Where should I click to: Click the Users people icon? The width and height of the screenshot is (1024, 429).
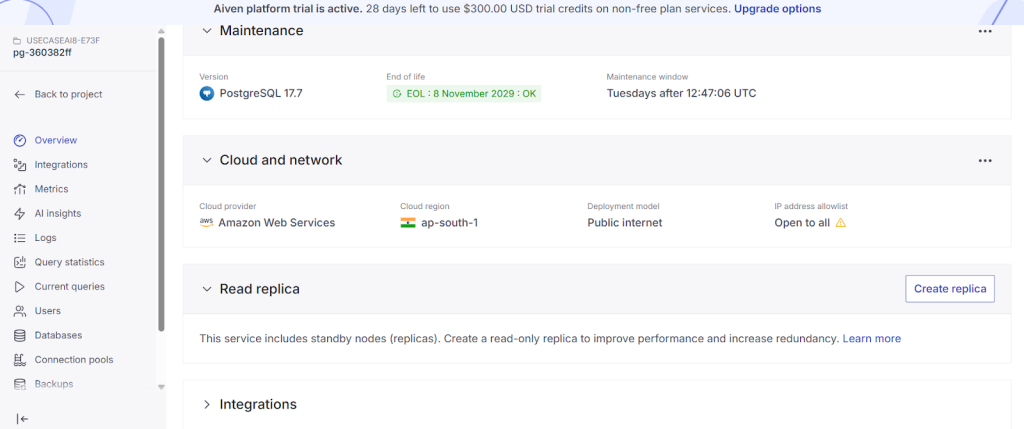click(19, 311)
